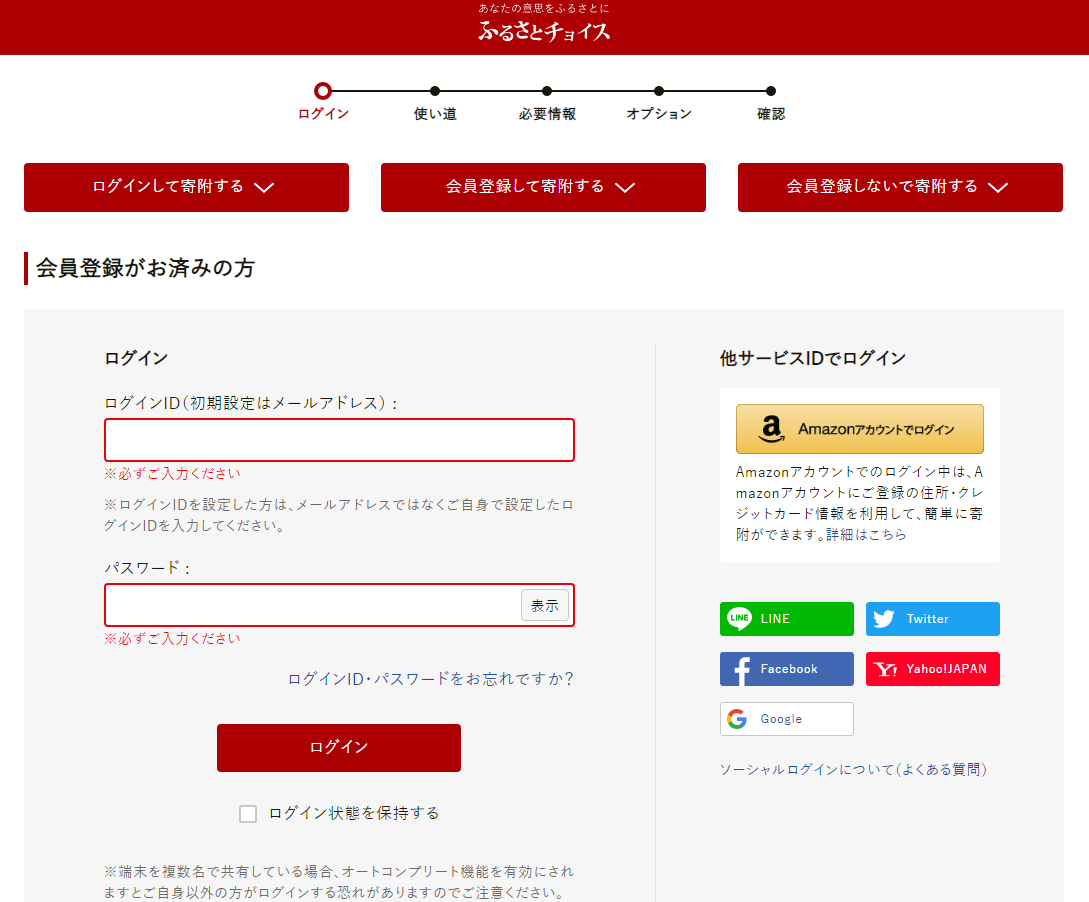
Task: Toggle password visibility with 表示 button
Action: [544, 605]
